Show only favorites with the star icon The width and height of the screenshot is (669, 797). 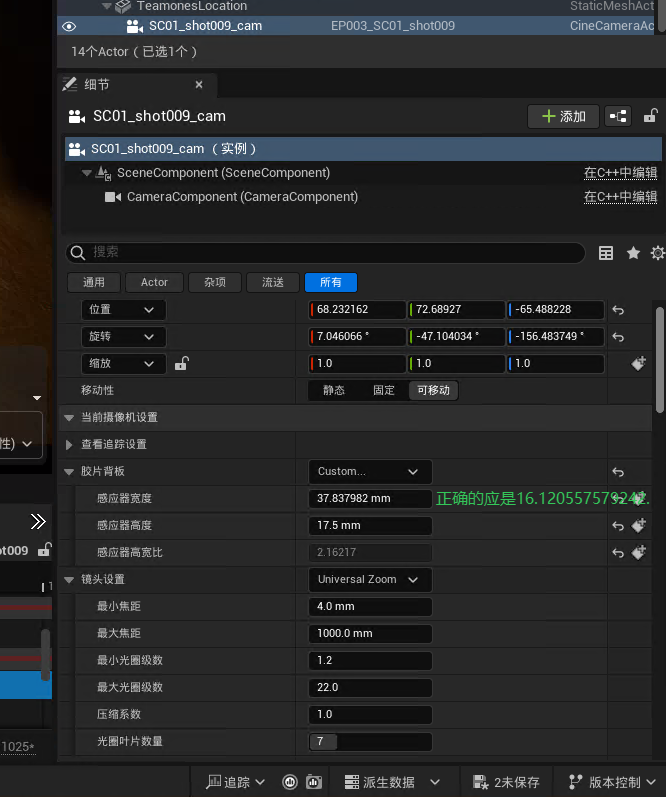point(633,253)
